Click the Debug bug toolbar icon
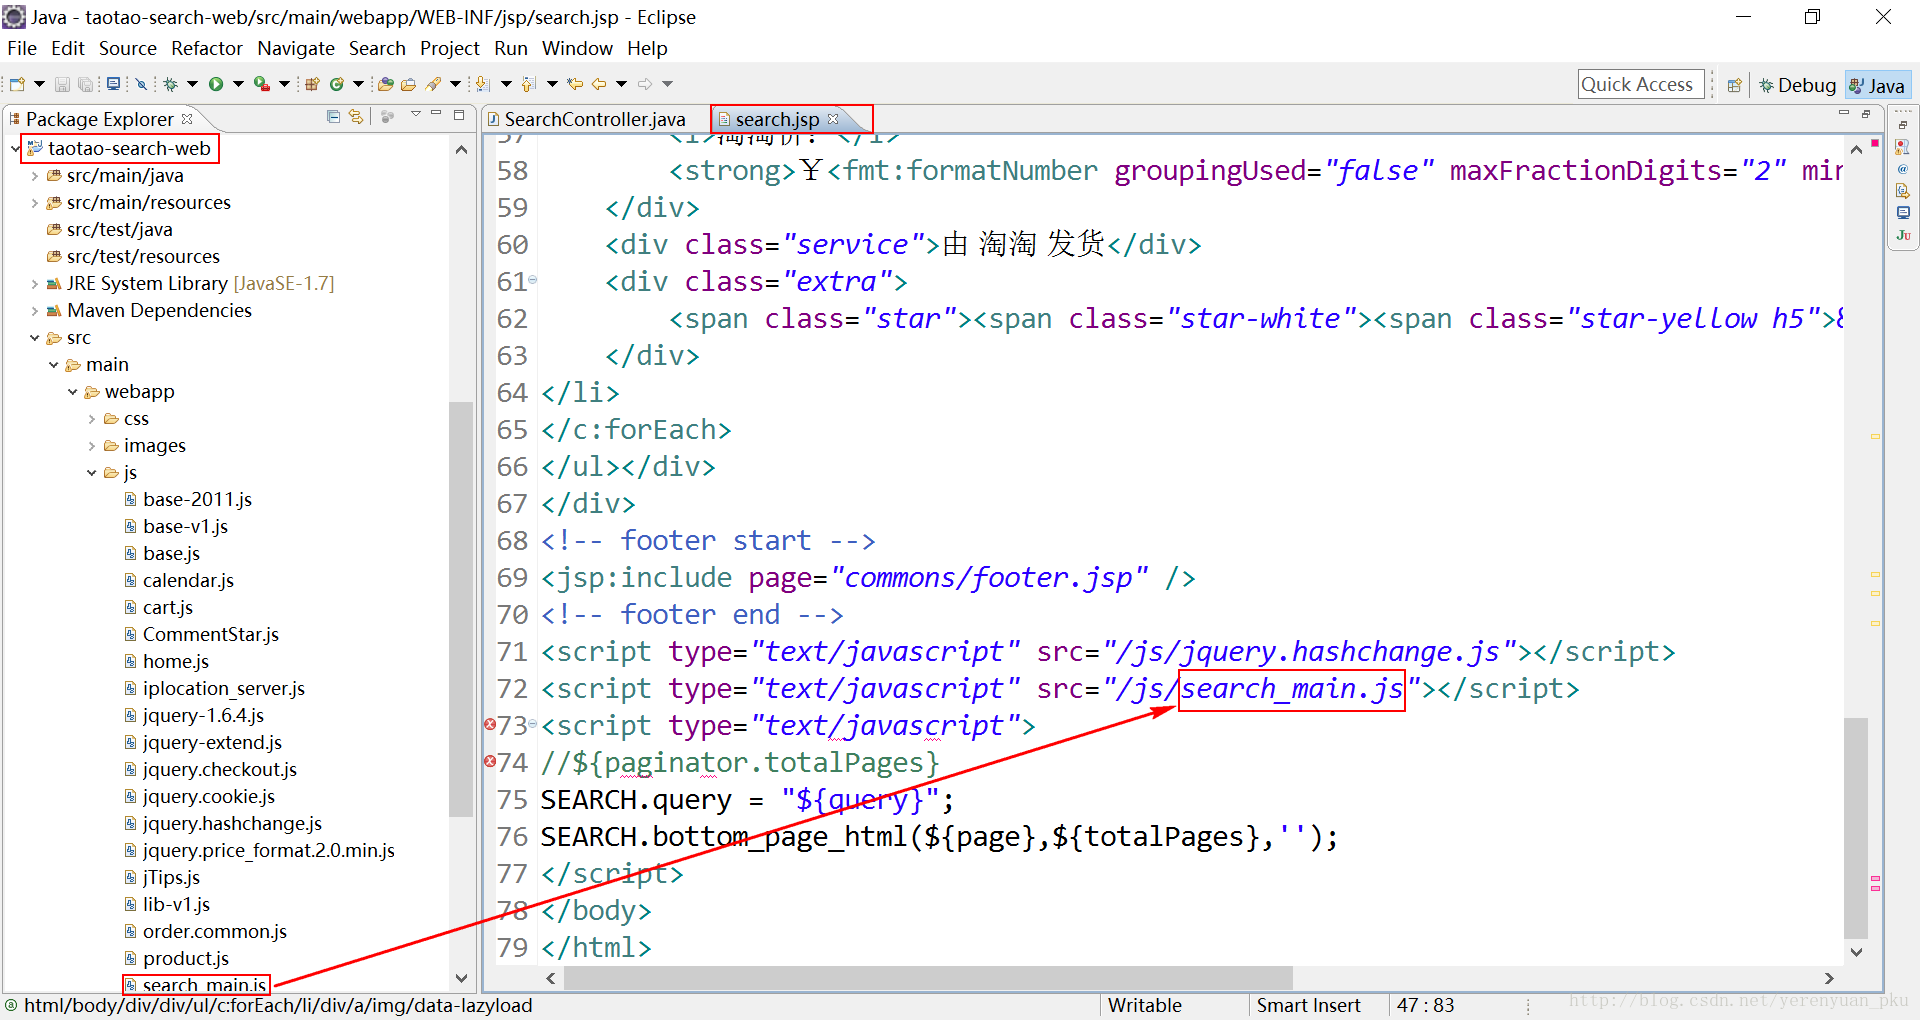The image size is (1920, 1020). point(170,84)
